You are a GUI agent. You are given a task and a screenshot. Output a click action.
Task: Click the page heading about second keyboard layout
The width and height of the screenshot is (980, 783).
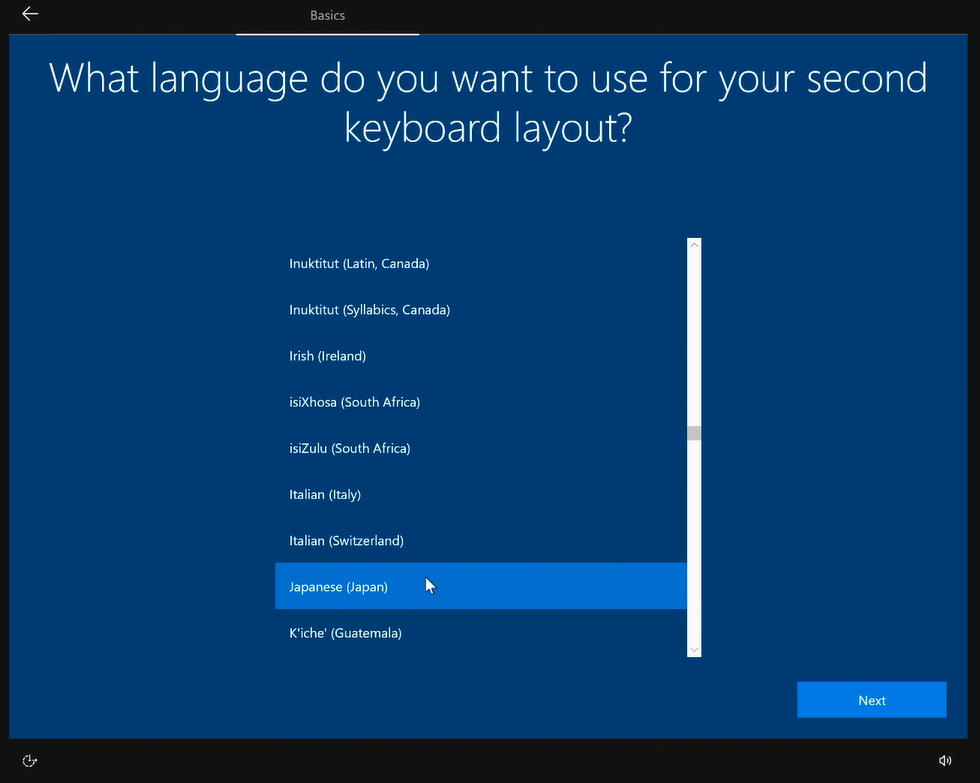click(488, 103)
